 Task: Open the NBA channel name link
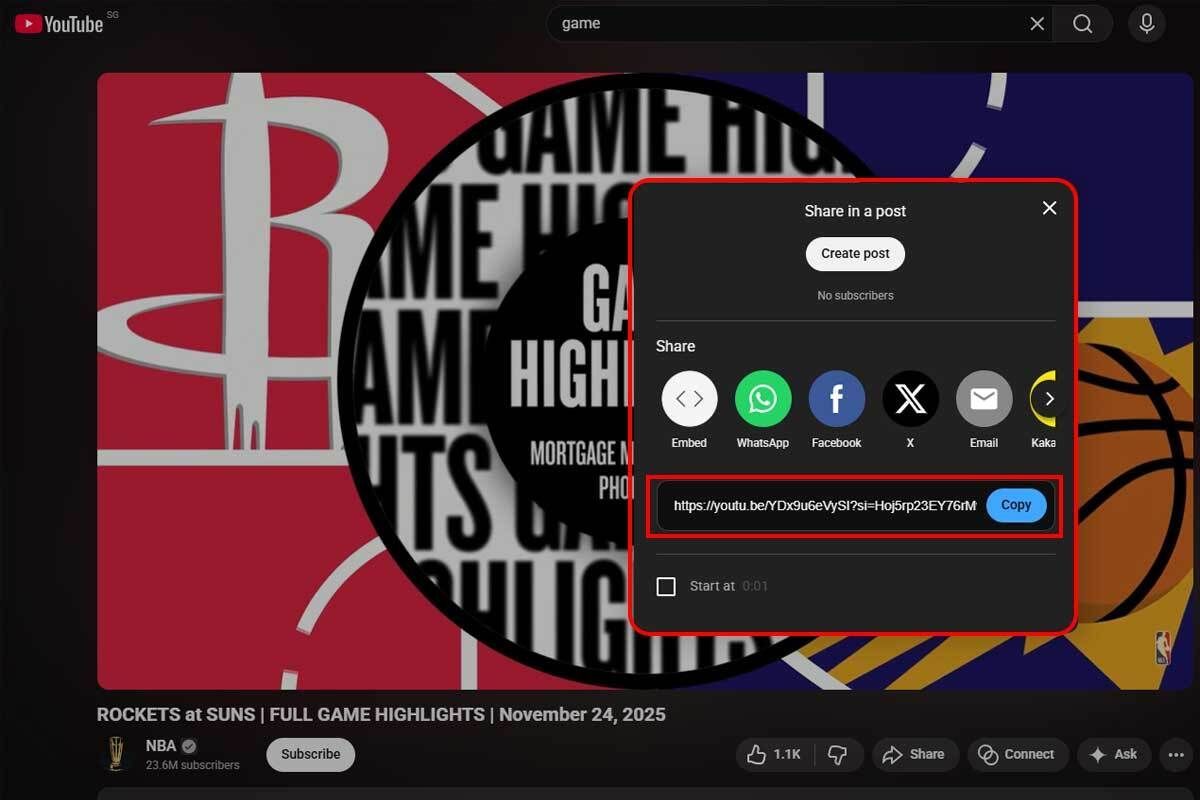point(160,746)
